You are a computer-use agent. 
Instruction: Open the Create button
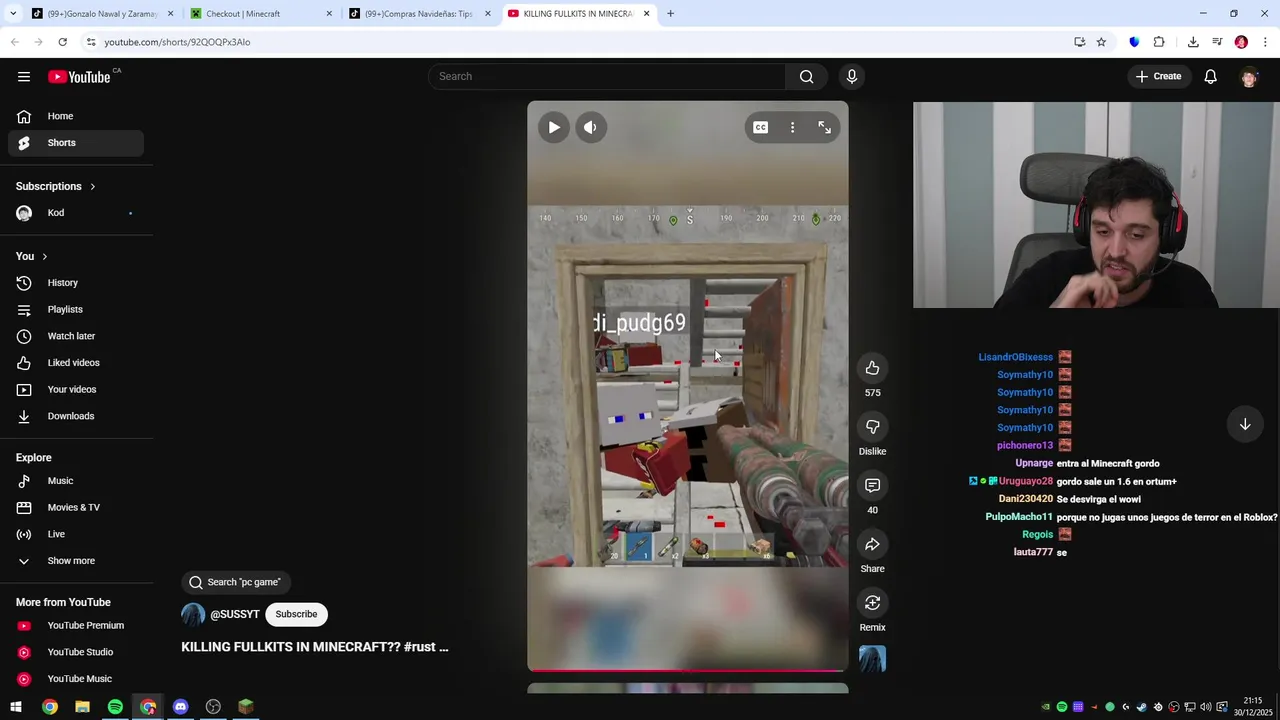[x=1159, y=77]
